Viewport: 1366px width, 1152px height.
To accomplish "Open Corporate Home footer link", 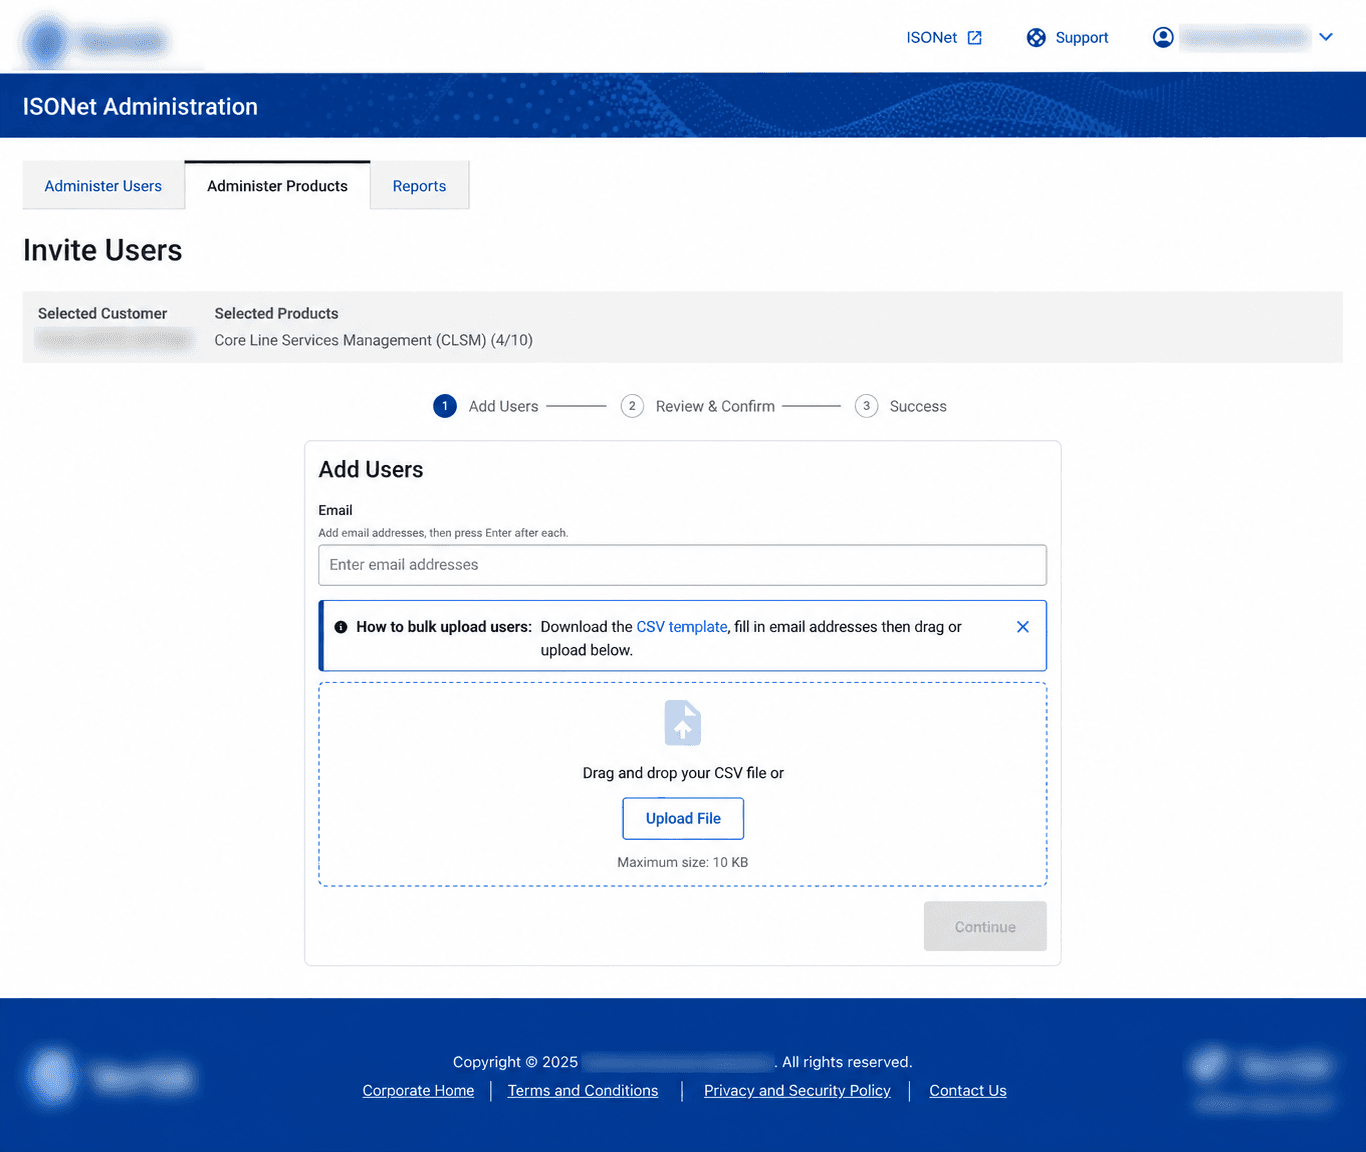I will pyautogui.click(x=418, y=1091).
